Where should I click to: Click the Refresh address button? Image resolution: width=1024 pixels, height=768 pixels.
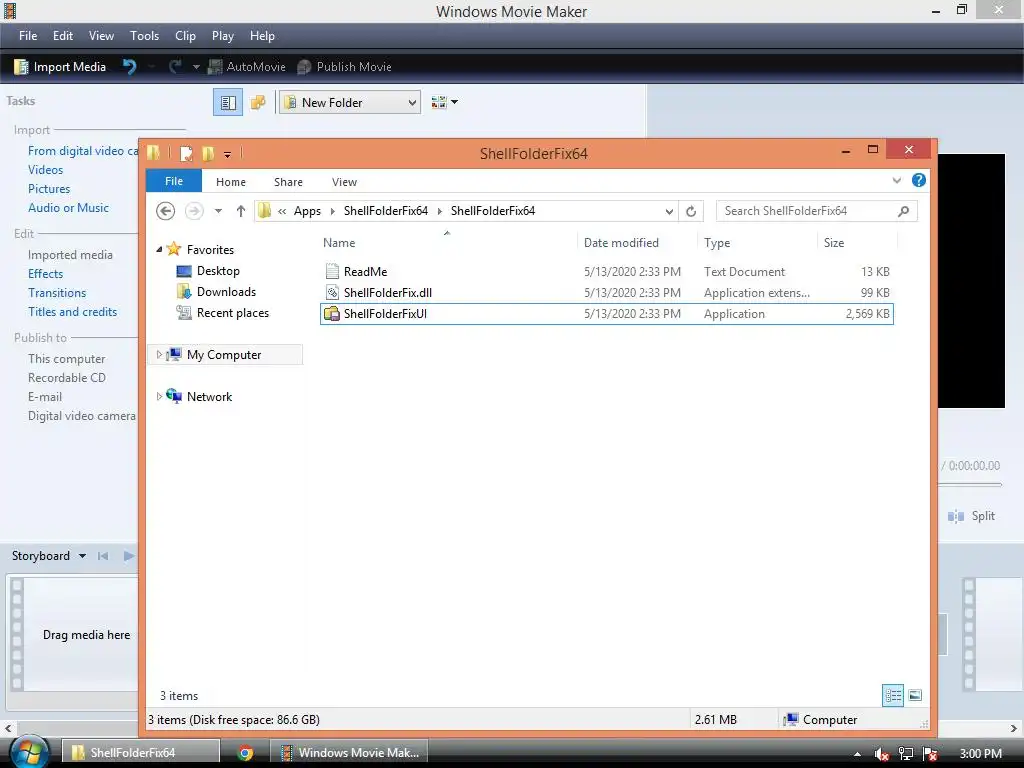click(691, 211)
